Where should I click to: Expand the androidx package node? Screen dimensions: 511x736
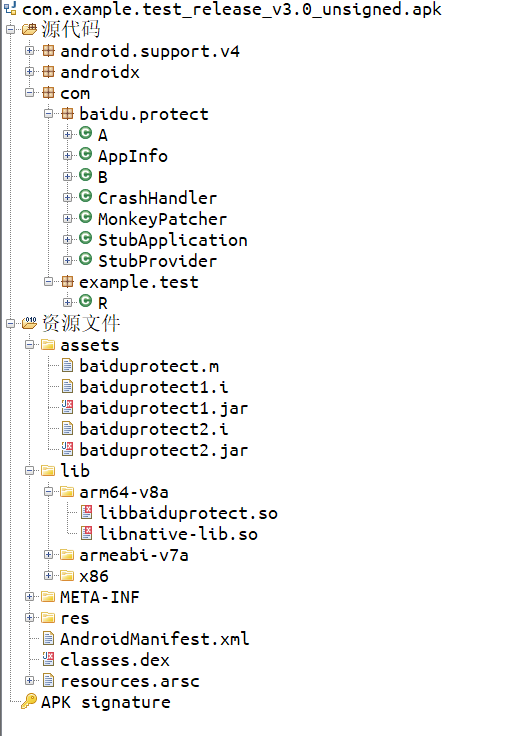point(30,71)
